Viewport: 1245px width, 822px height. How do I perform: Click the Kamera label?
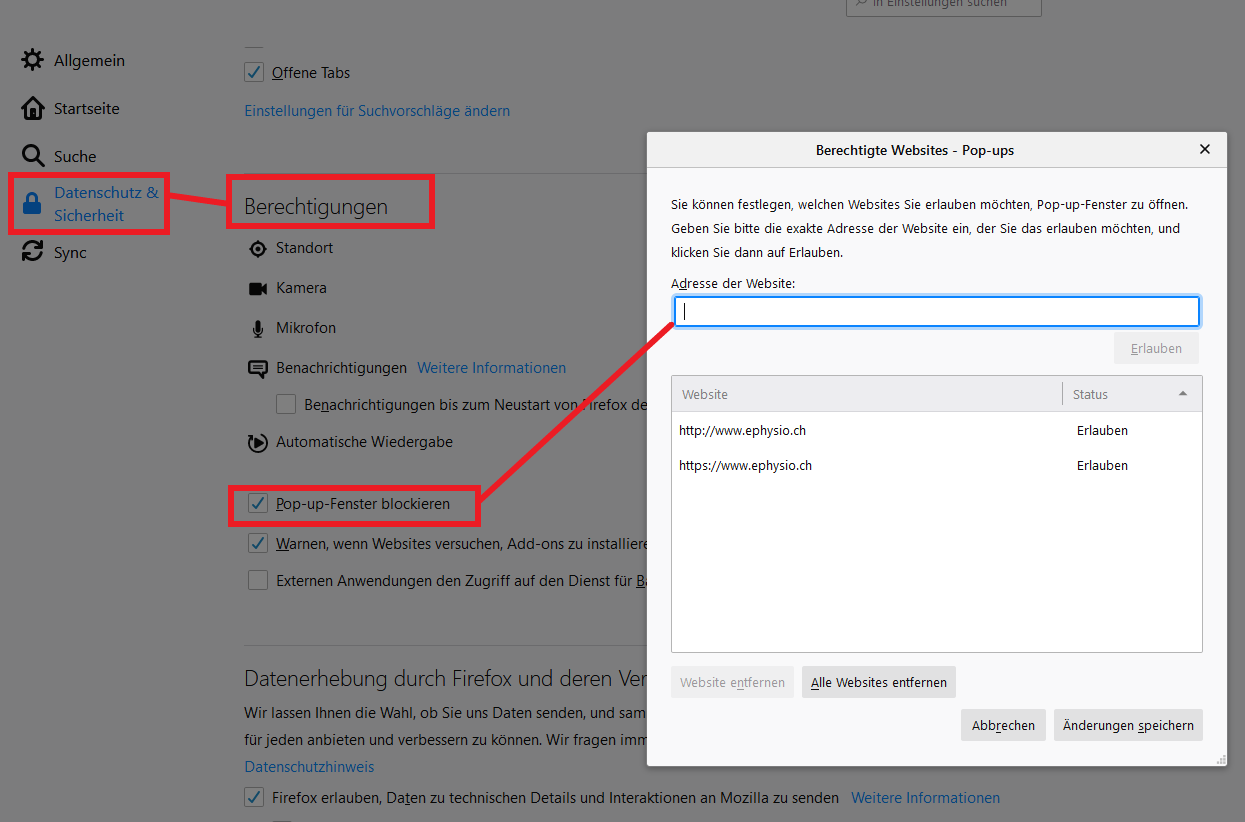(301, 288)
